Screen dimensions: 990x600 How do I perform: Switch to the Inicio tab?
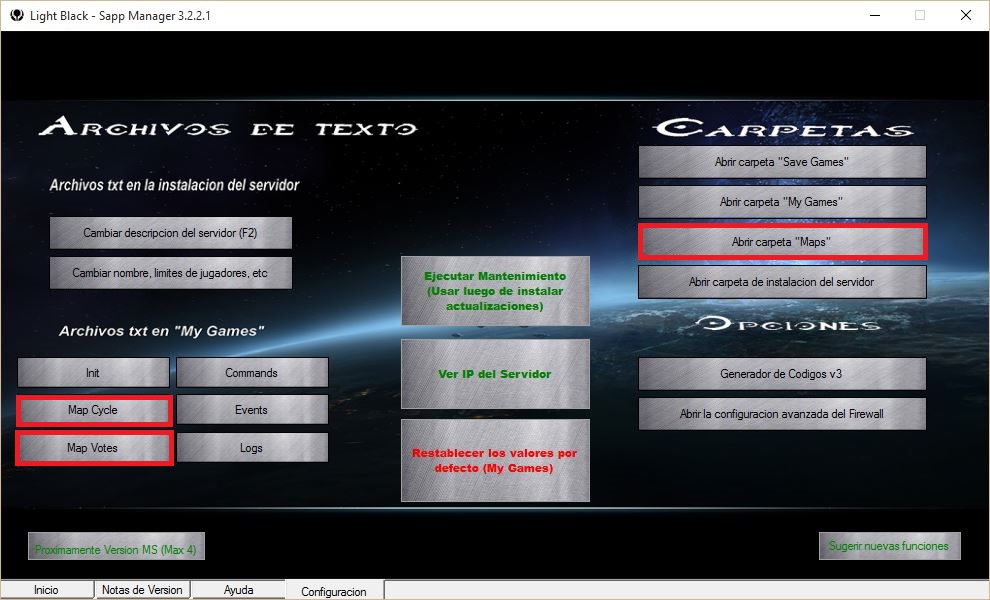[47, 590]
